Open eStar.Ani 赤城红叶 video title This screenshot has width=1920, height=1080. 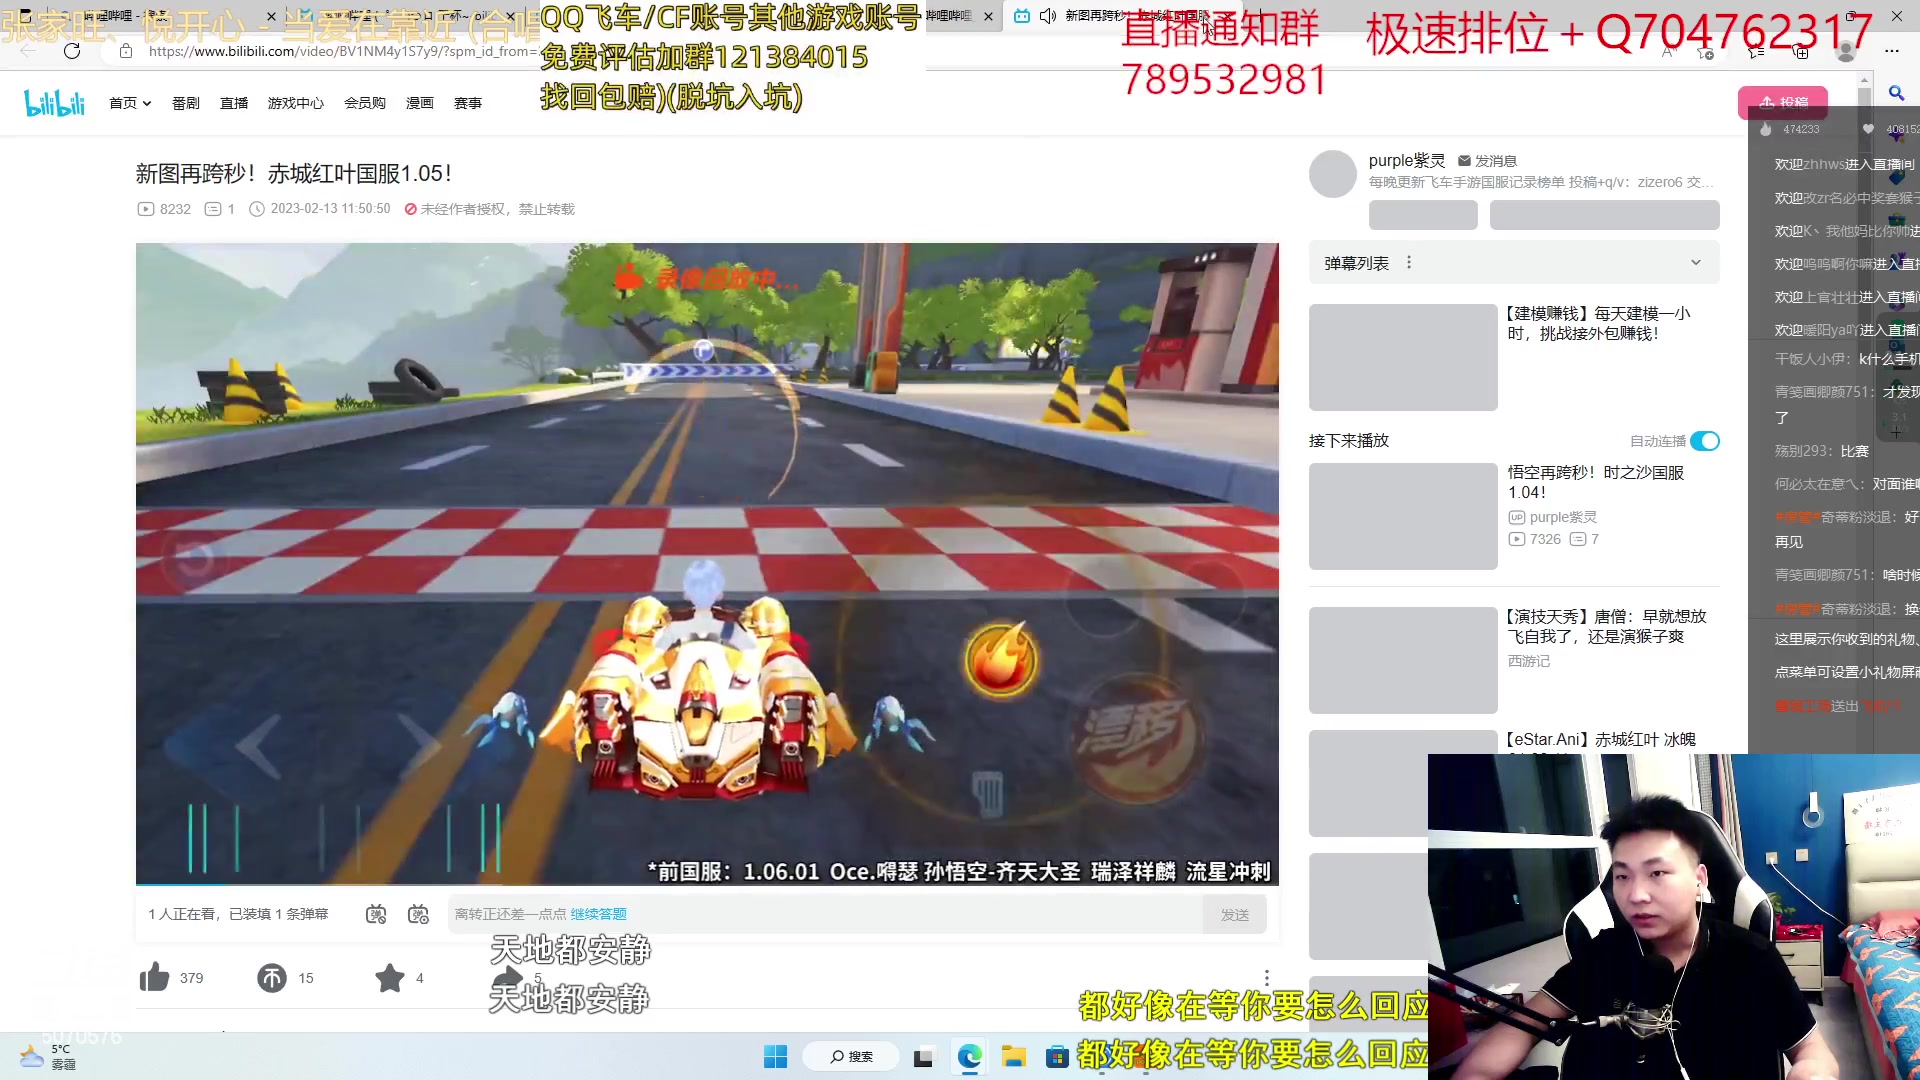tap(1601, 739)
